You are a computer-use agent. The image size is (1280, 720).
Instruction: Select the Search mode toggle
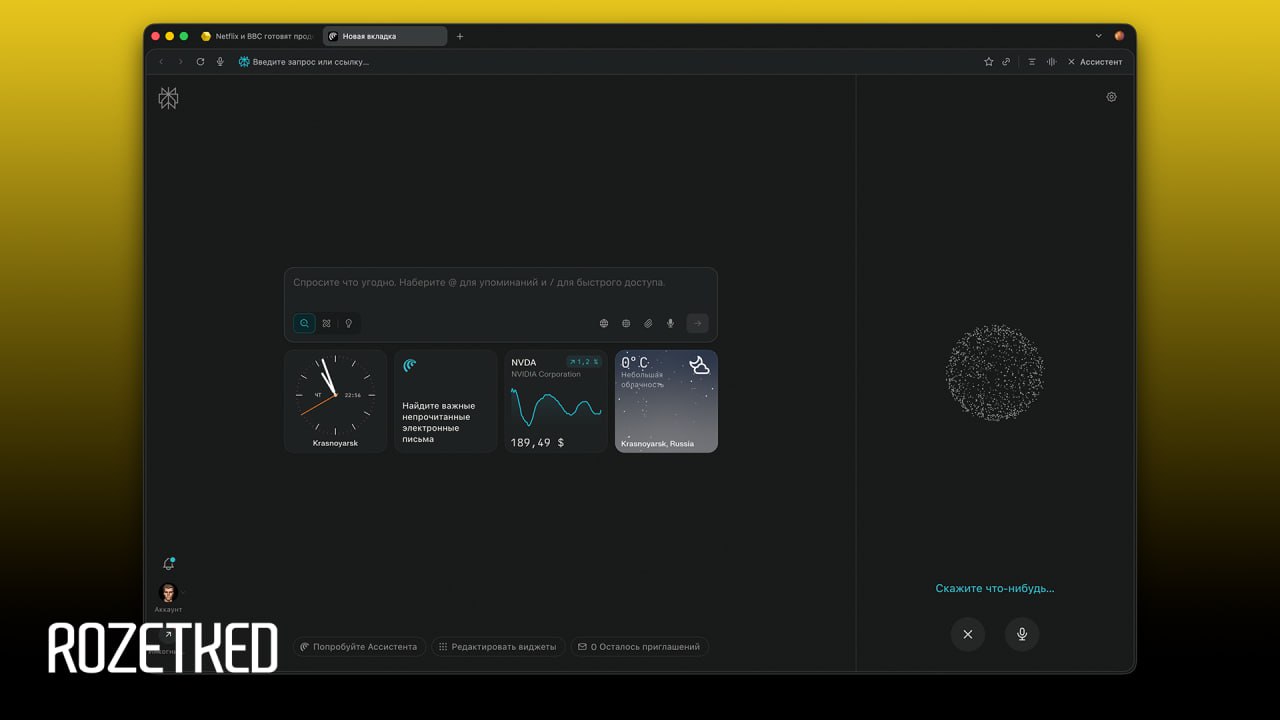point(304,323)
